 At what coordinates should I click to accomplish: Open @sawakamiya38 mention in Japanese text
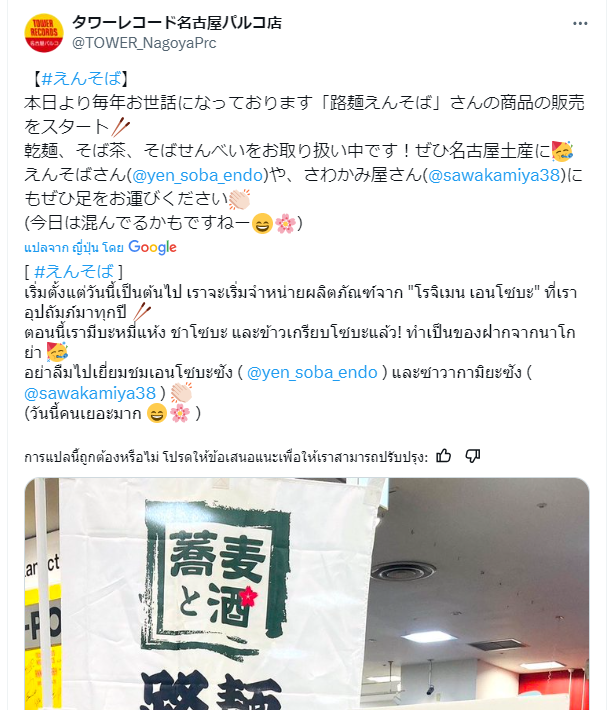[x=494, y=175]
